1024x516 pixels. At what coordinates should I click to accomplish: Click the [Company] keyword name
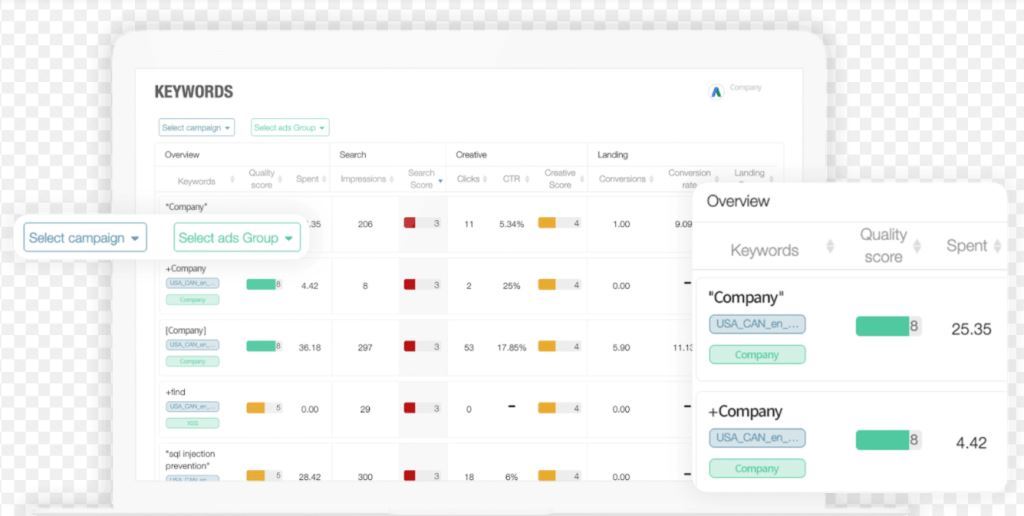[x=185, y=331]
